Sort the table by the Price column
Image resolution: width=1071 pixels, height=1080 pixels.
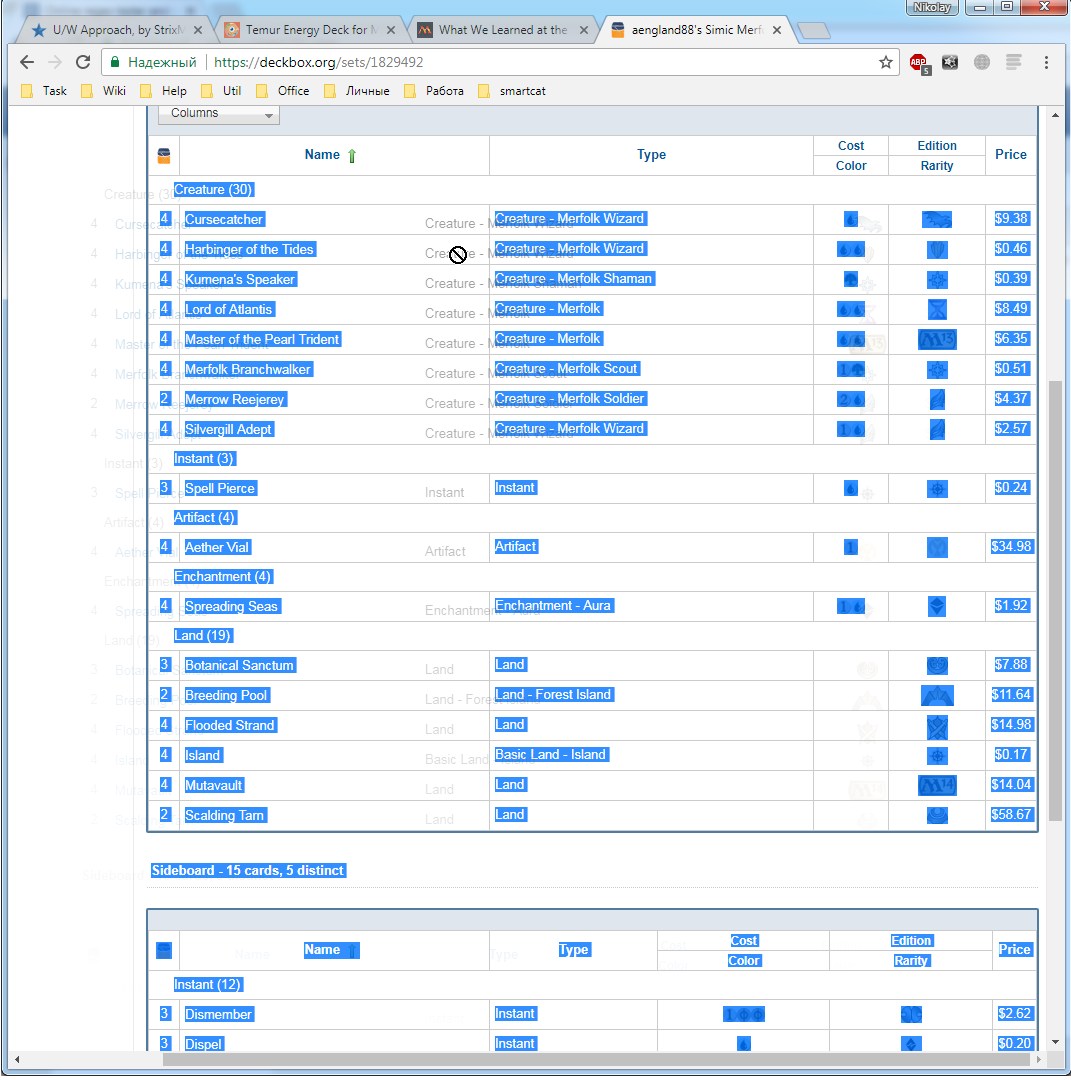coord(1010,155)
